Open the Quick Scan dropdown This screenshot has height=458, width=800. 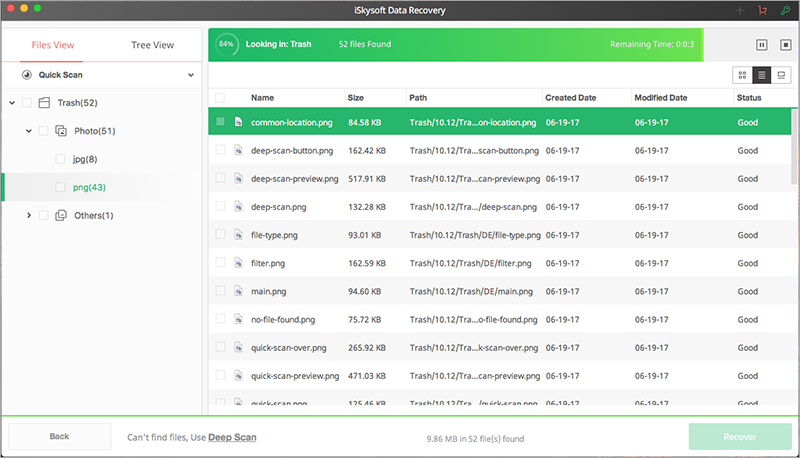coord(190,75)
